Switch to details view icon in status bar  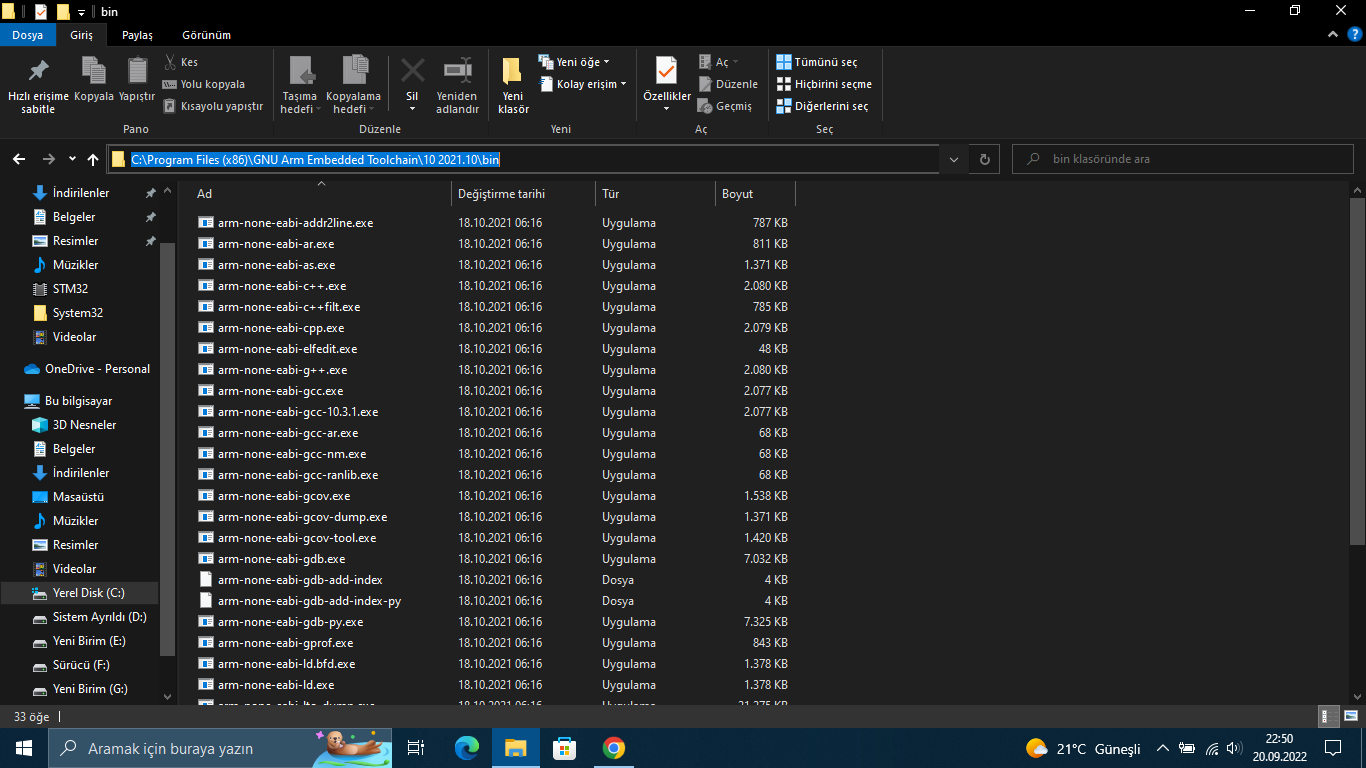coord(1329,717)
